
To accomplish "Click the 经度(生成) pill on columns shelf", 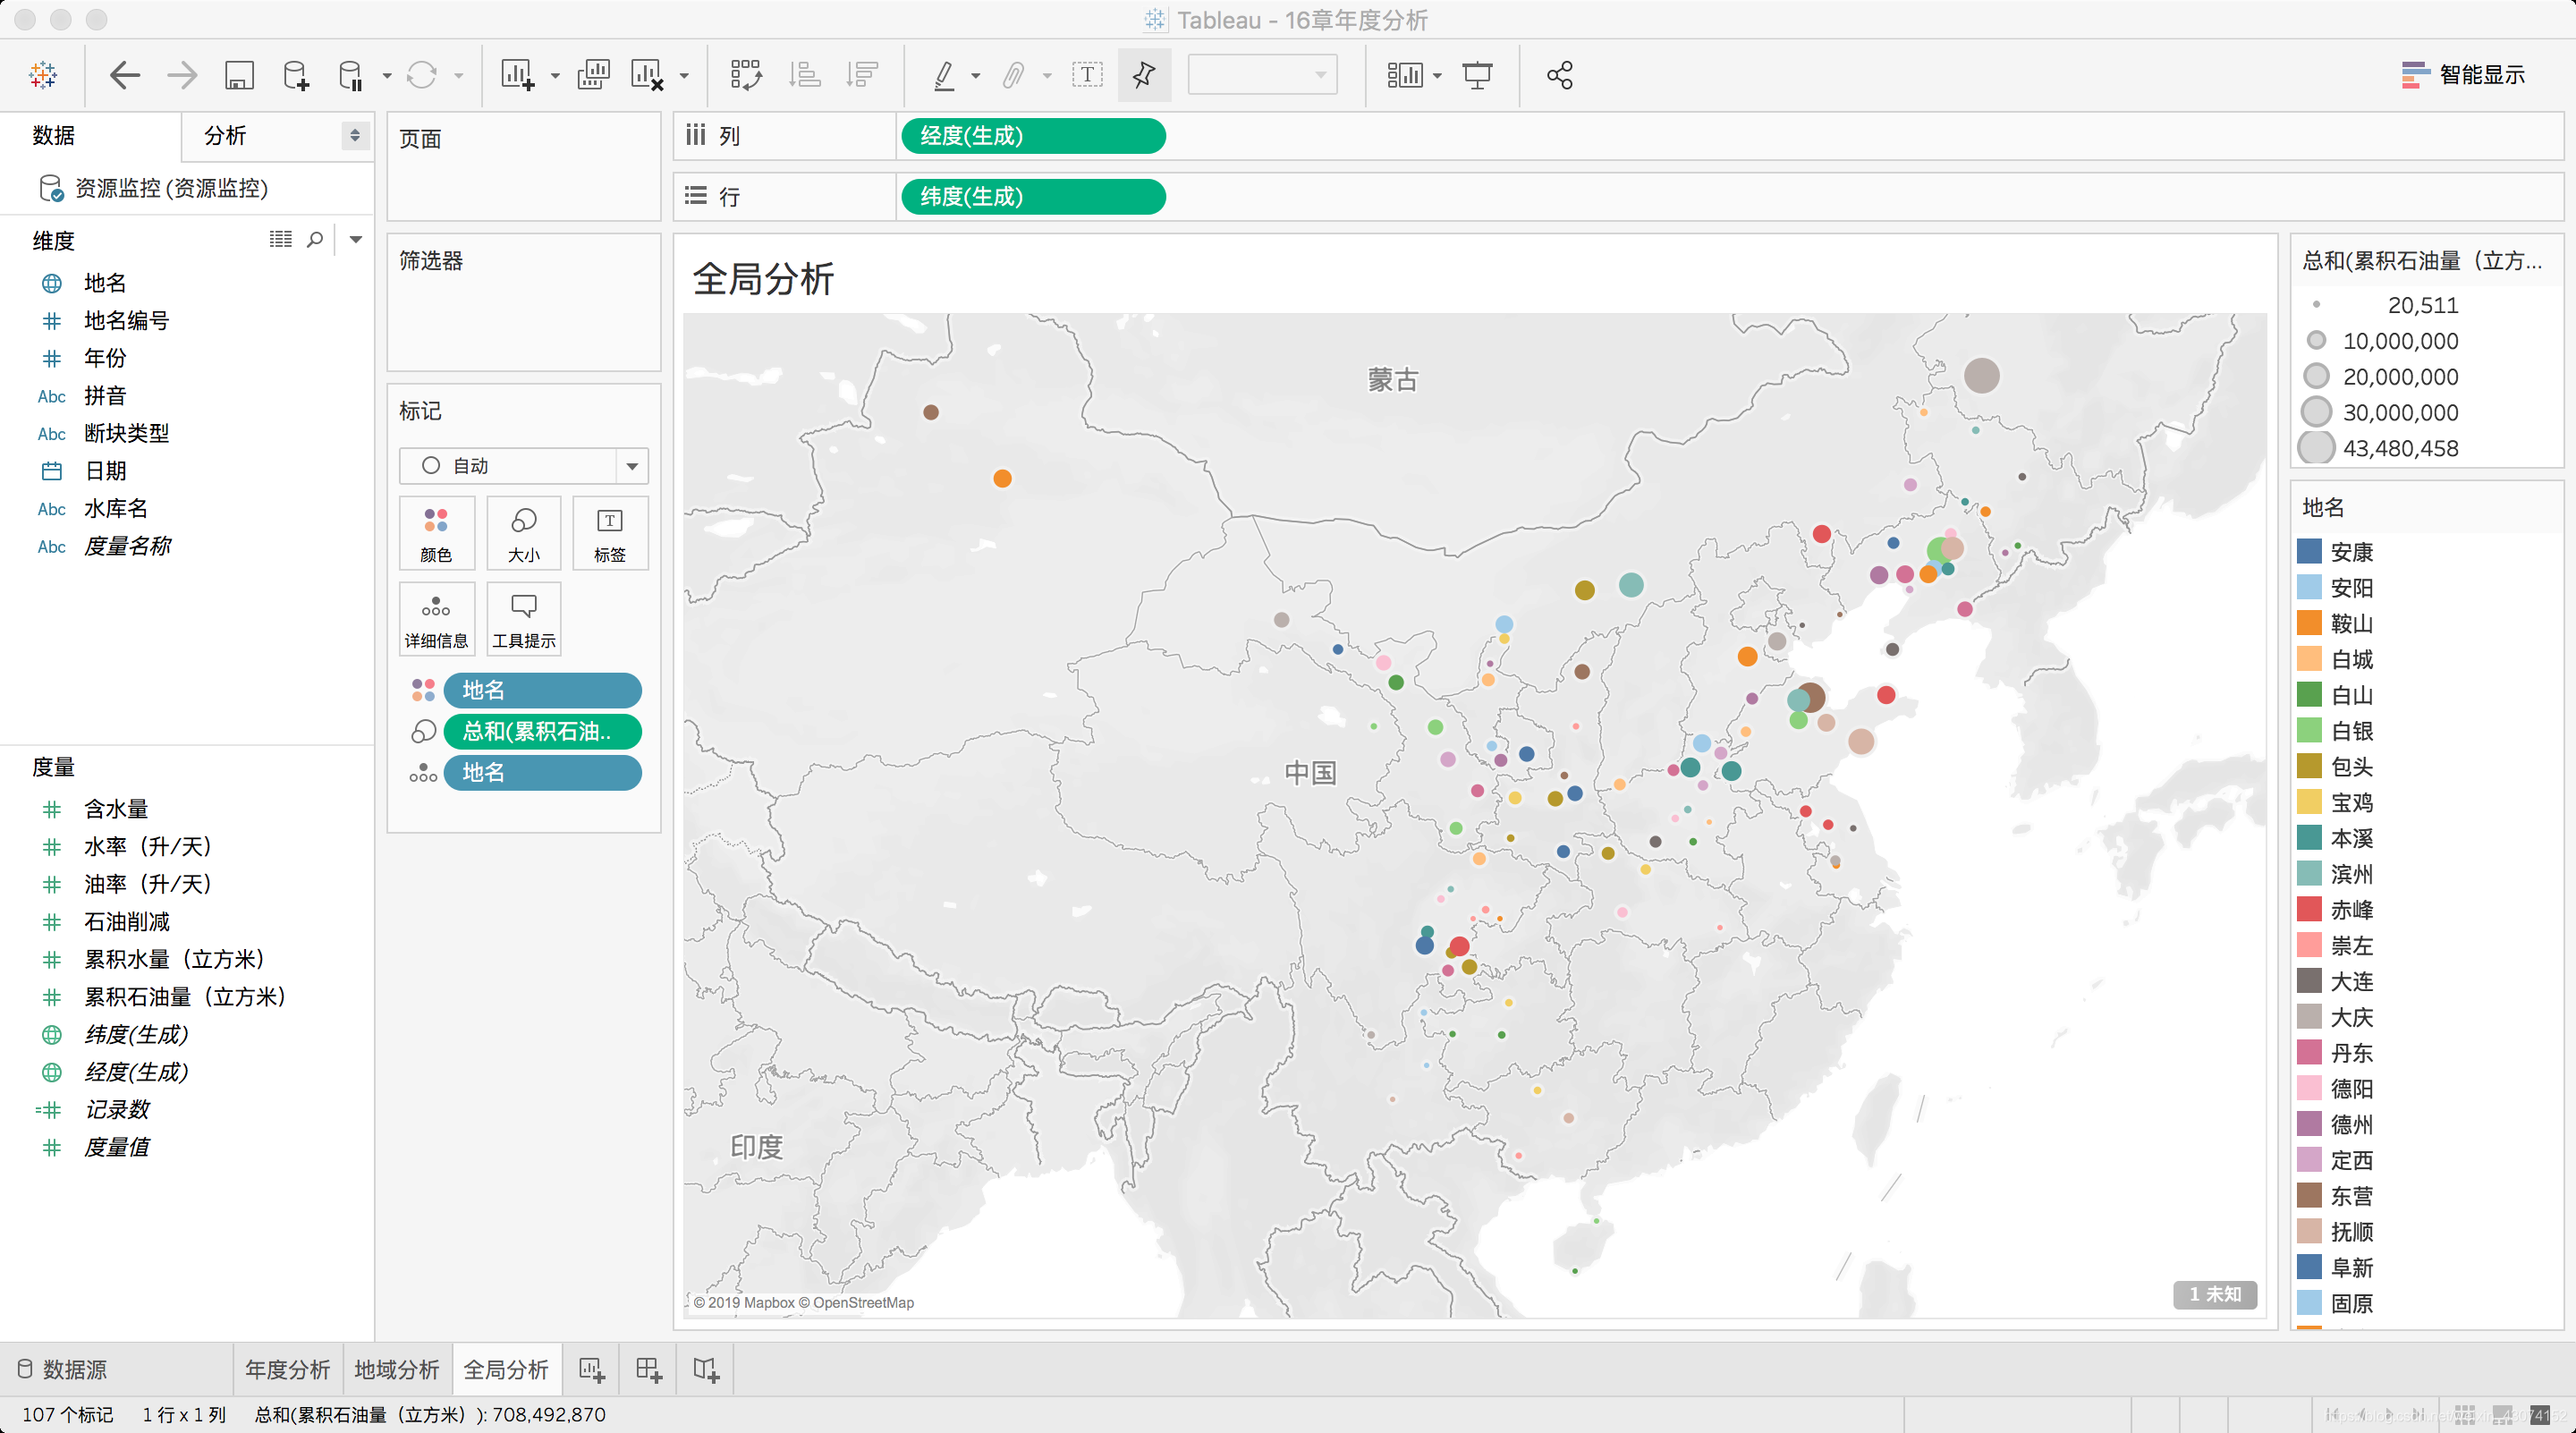I will 1032,136.
